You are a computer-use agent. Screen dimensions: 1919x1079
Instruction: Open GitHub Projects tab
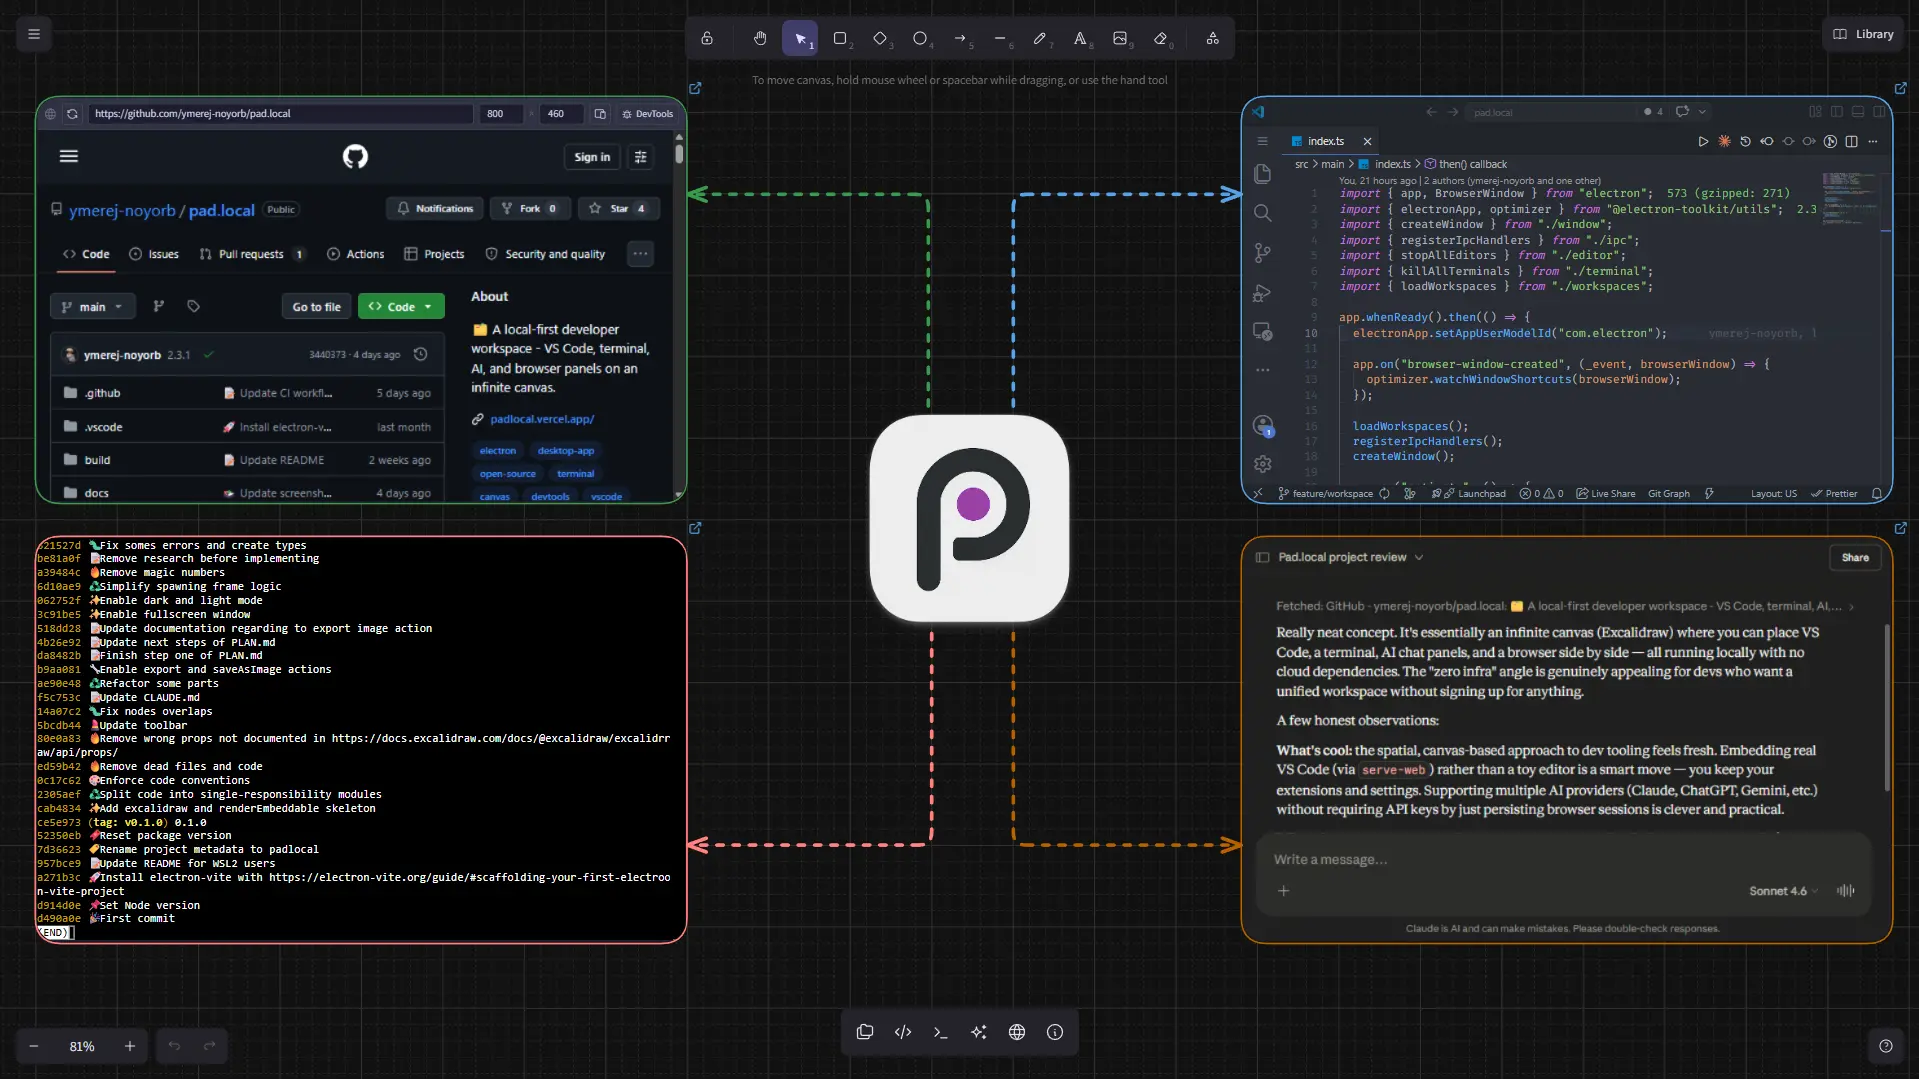[x=434, y=254]
